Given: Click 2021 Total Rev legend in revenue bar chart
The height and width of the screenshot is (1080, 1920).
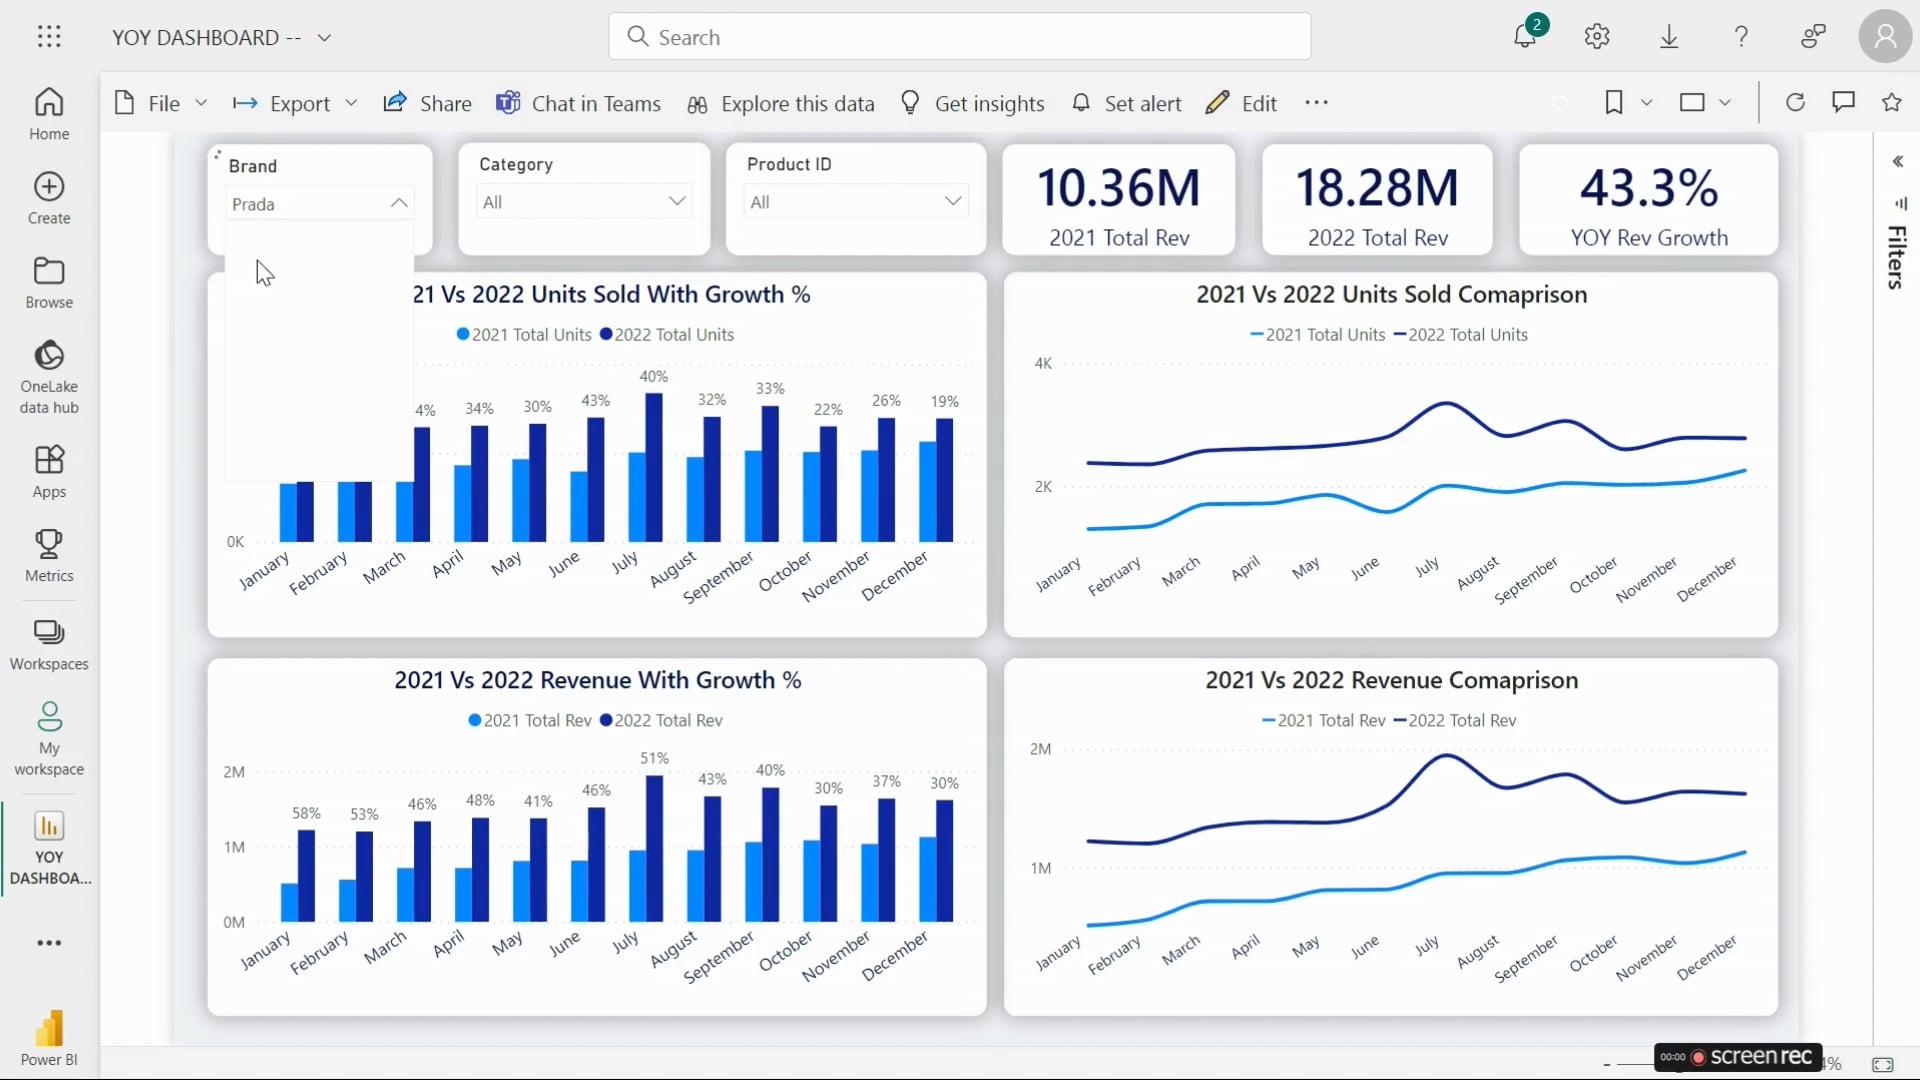Looking at the screenshot, I should pyautogui.click(x=530, y=720).
